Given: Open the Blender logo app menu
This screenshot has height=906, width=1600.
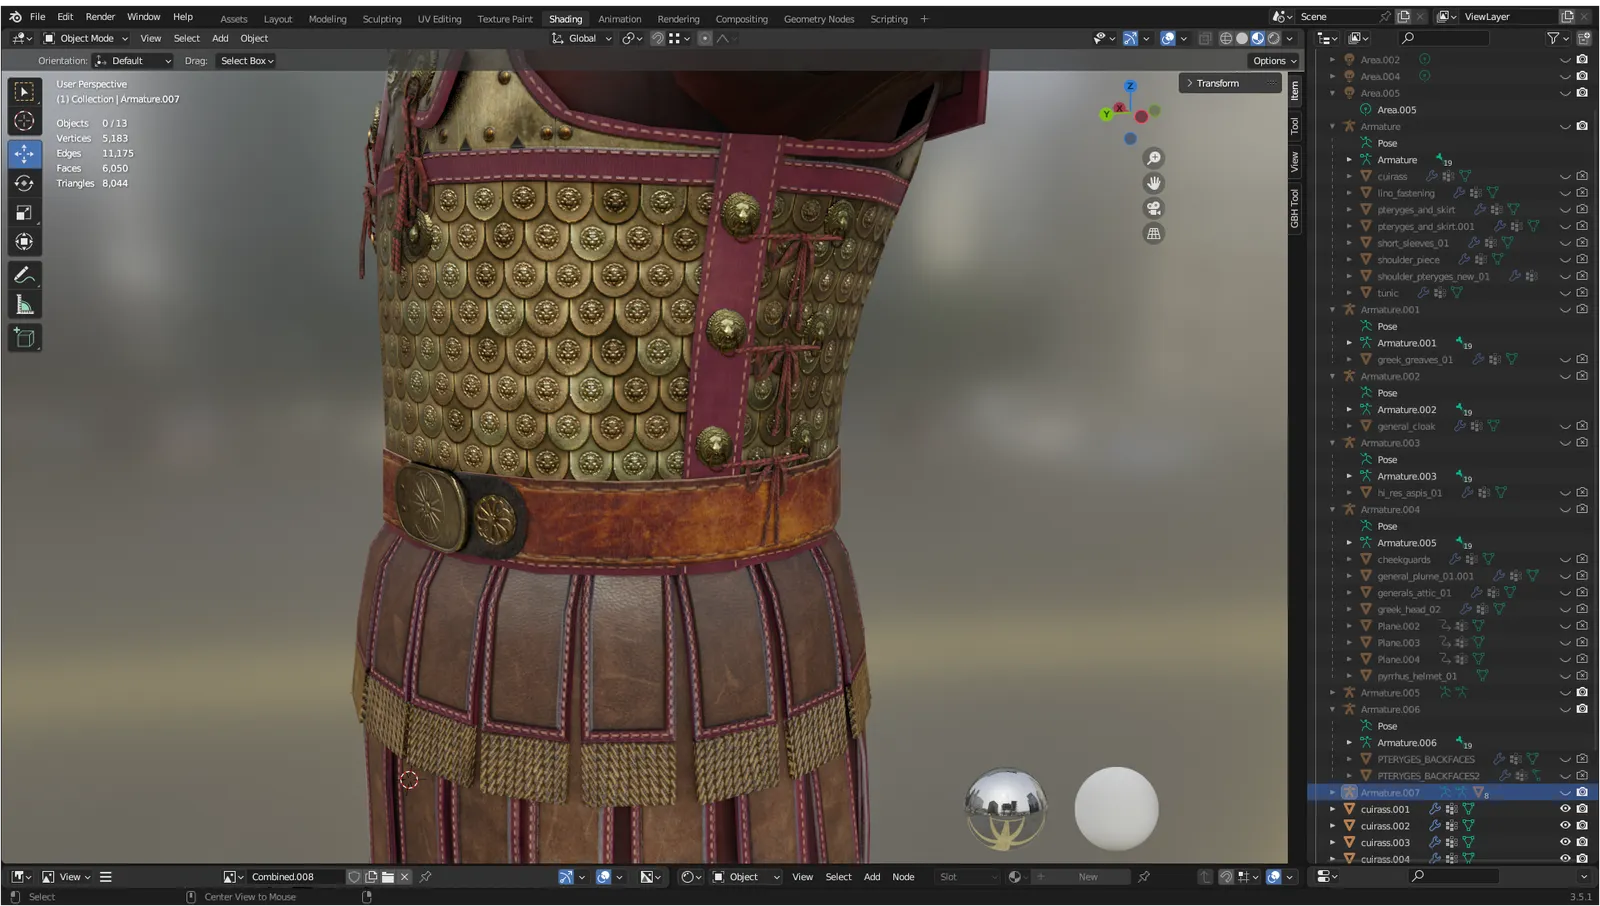Looking at the screenshot, I should (15, 17).
